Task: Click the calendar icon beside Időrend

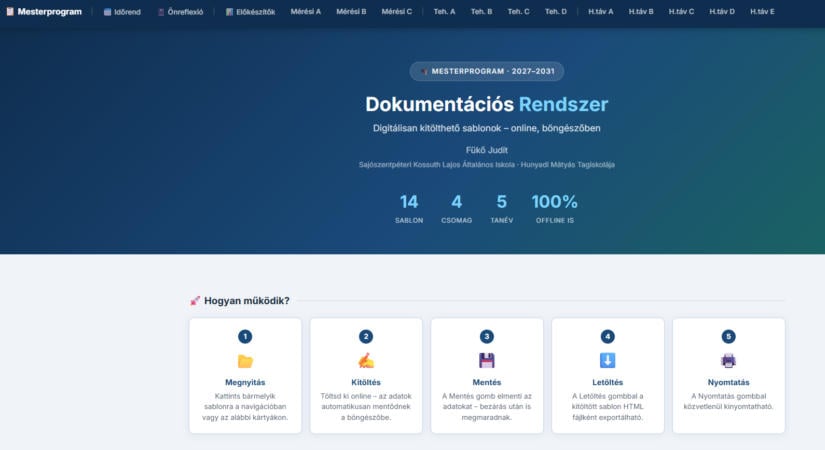Action: coord(107,12)
